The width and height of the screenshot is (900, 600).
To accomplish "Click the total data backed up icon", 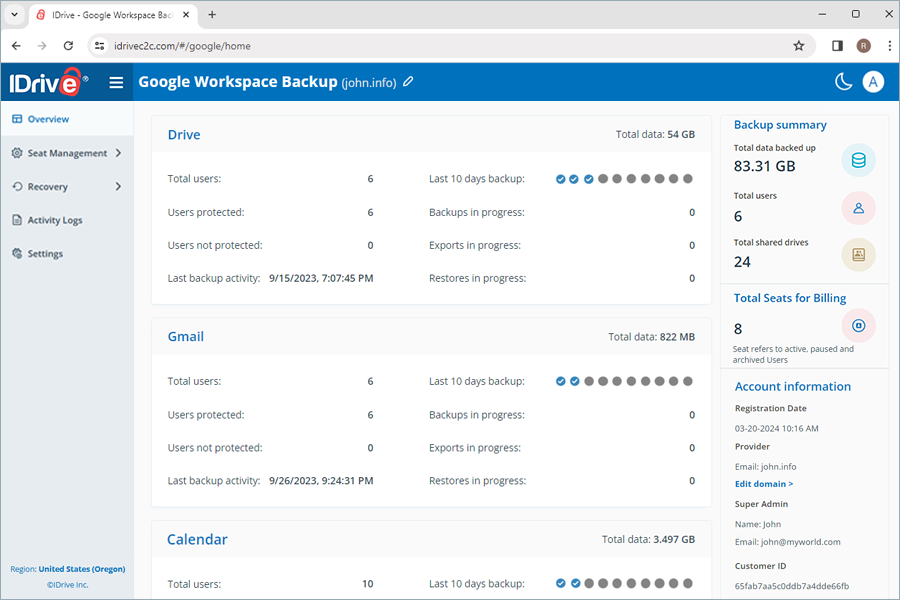I will [x=857, y=161].
